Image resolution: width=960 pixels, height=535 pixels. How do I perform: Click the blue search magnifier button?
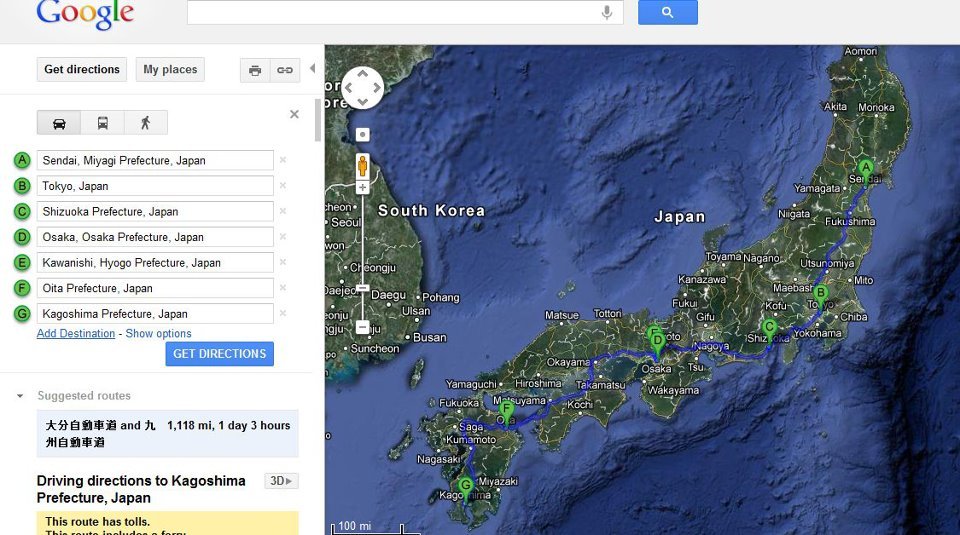pyautogui.click(x=667, y=12)
